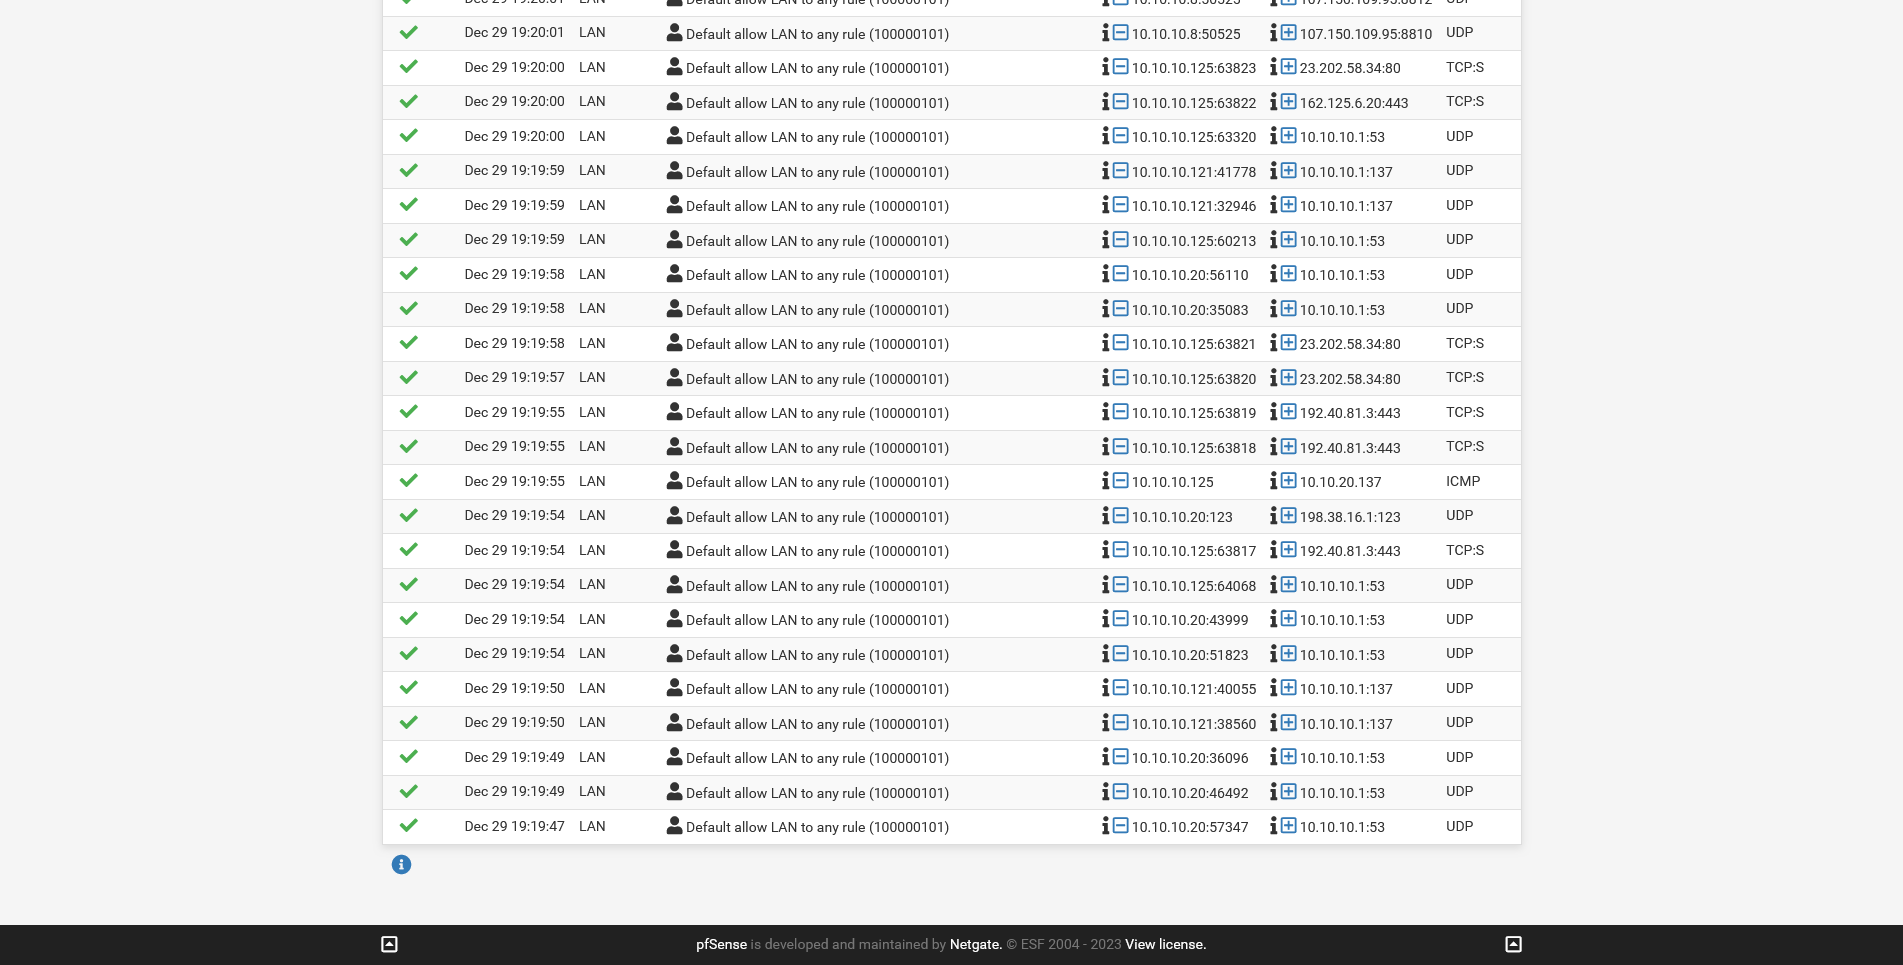Click source address 10.10.10.20:123
This screenshot has height=965, width=1903.
click(1182, 517)
